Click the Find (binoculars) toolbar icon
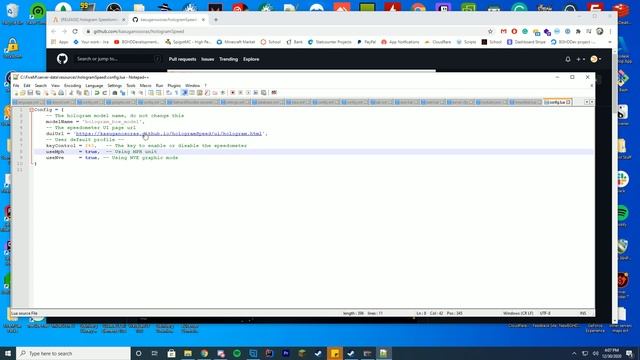This screenshot has width=640, height=360. coord(115,93)
